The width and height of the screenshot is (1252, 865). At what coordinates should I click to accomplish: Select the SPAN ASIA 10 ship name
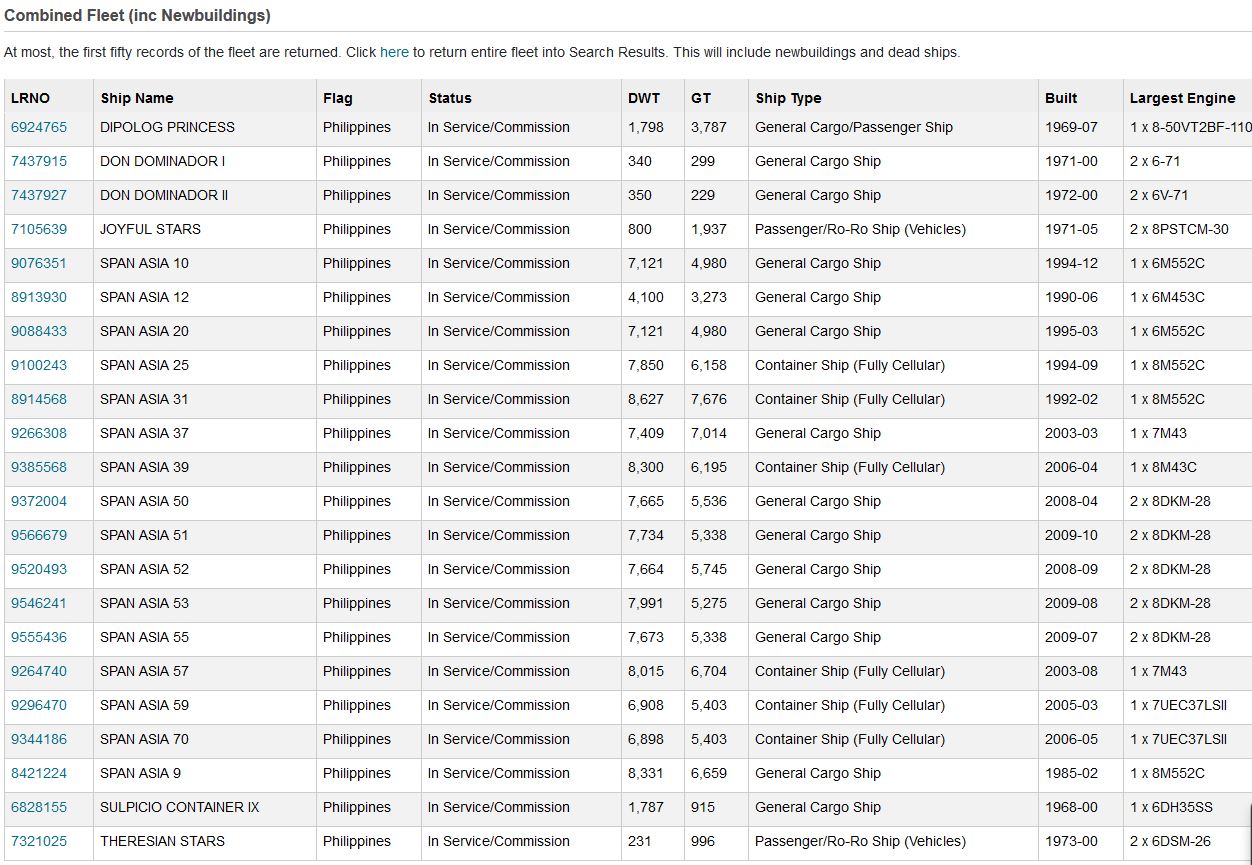144,263
